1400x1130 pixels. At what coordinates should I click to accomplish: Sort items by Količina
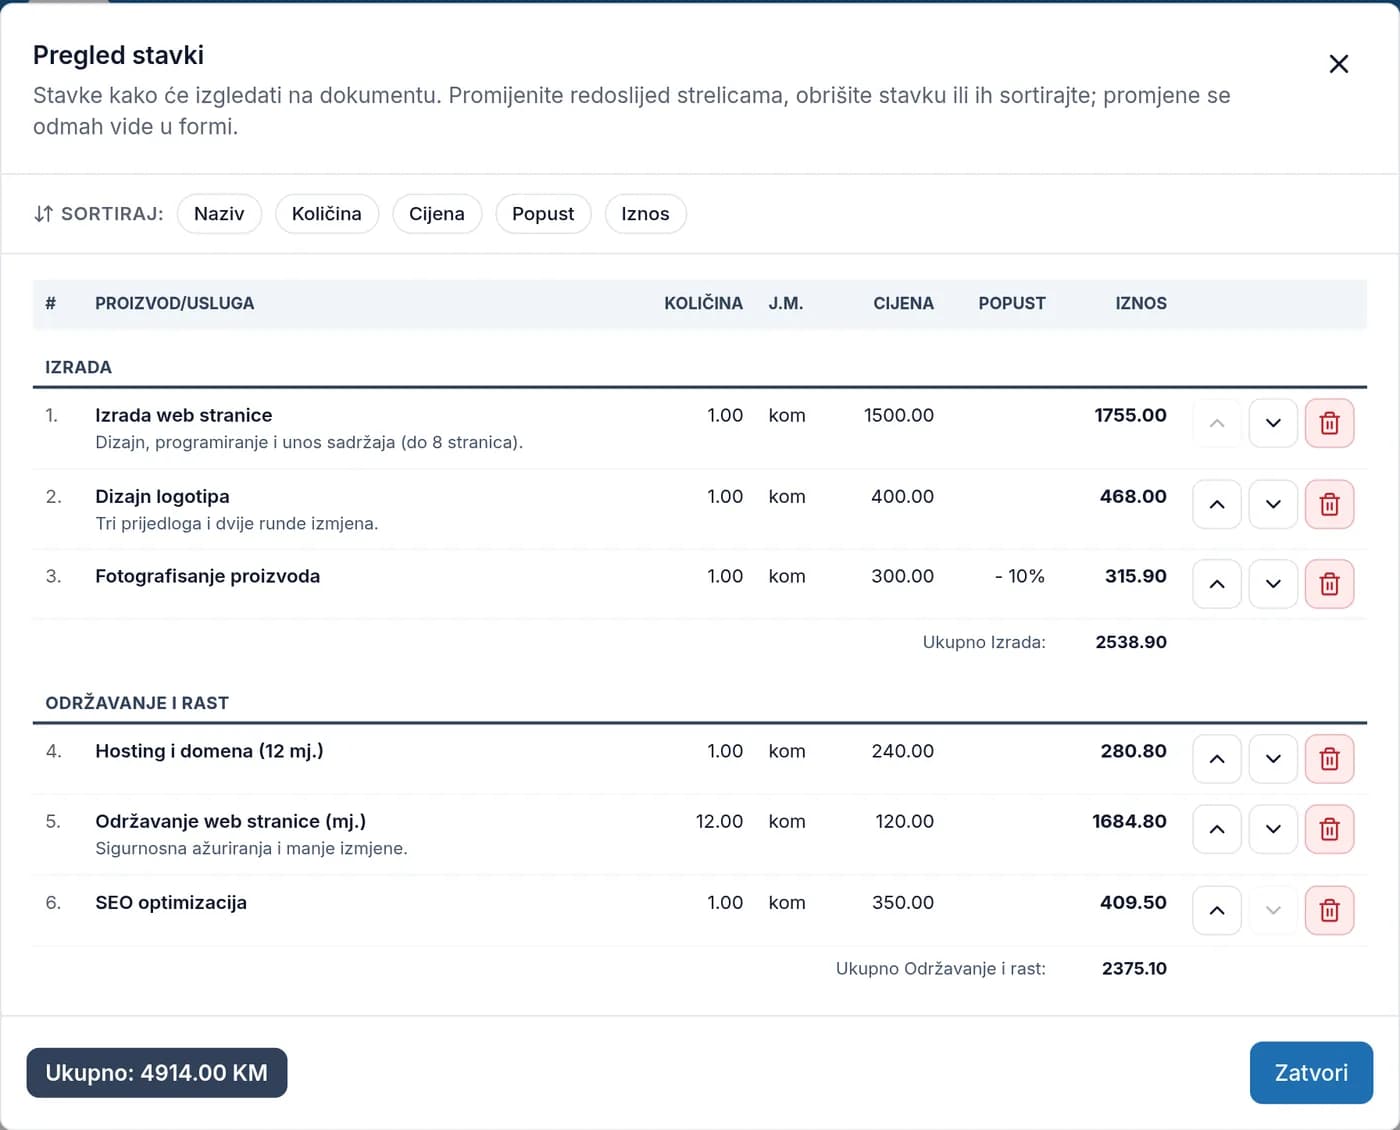pyautogui.click(x=327, y=214)
